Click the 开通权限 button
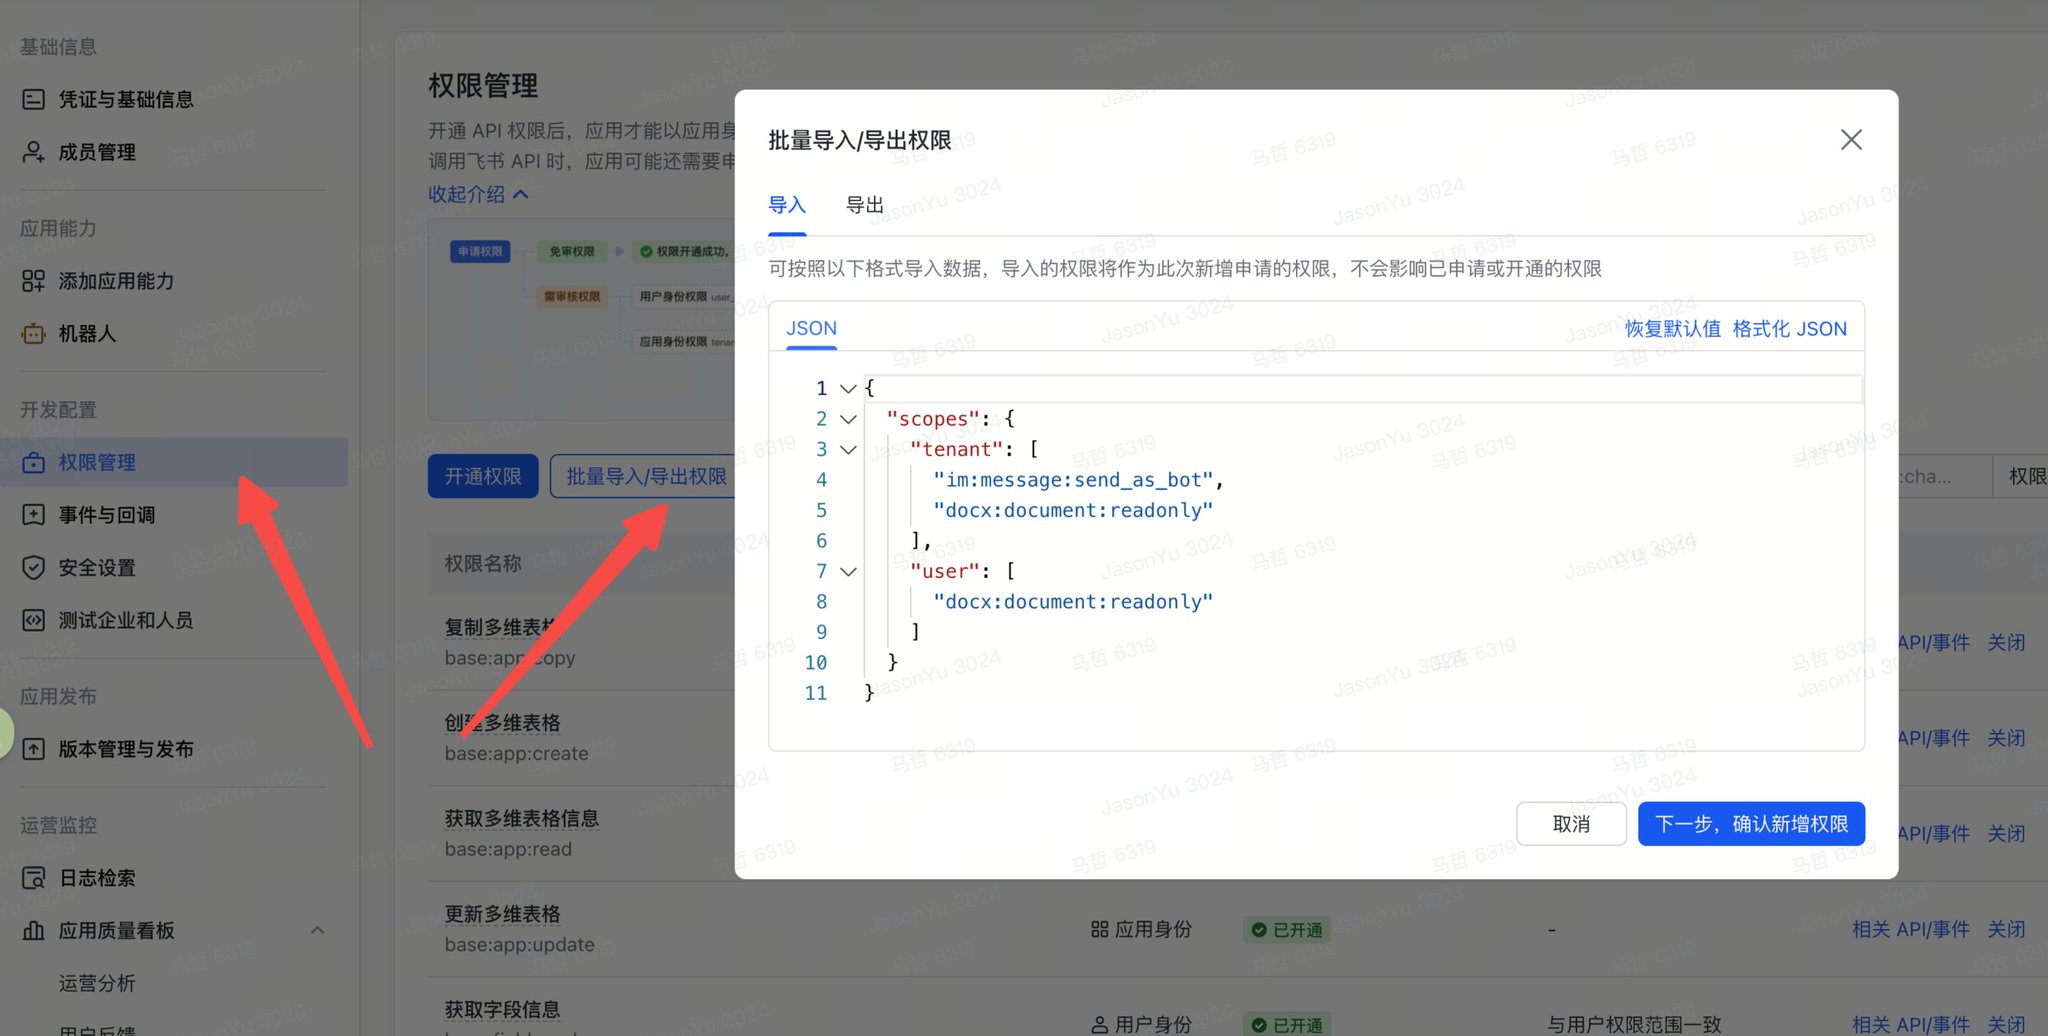 click(483, 476)
